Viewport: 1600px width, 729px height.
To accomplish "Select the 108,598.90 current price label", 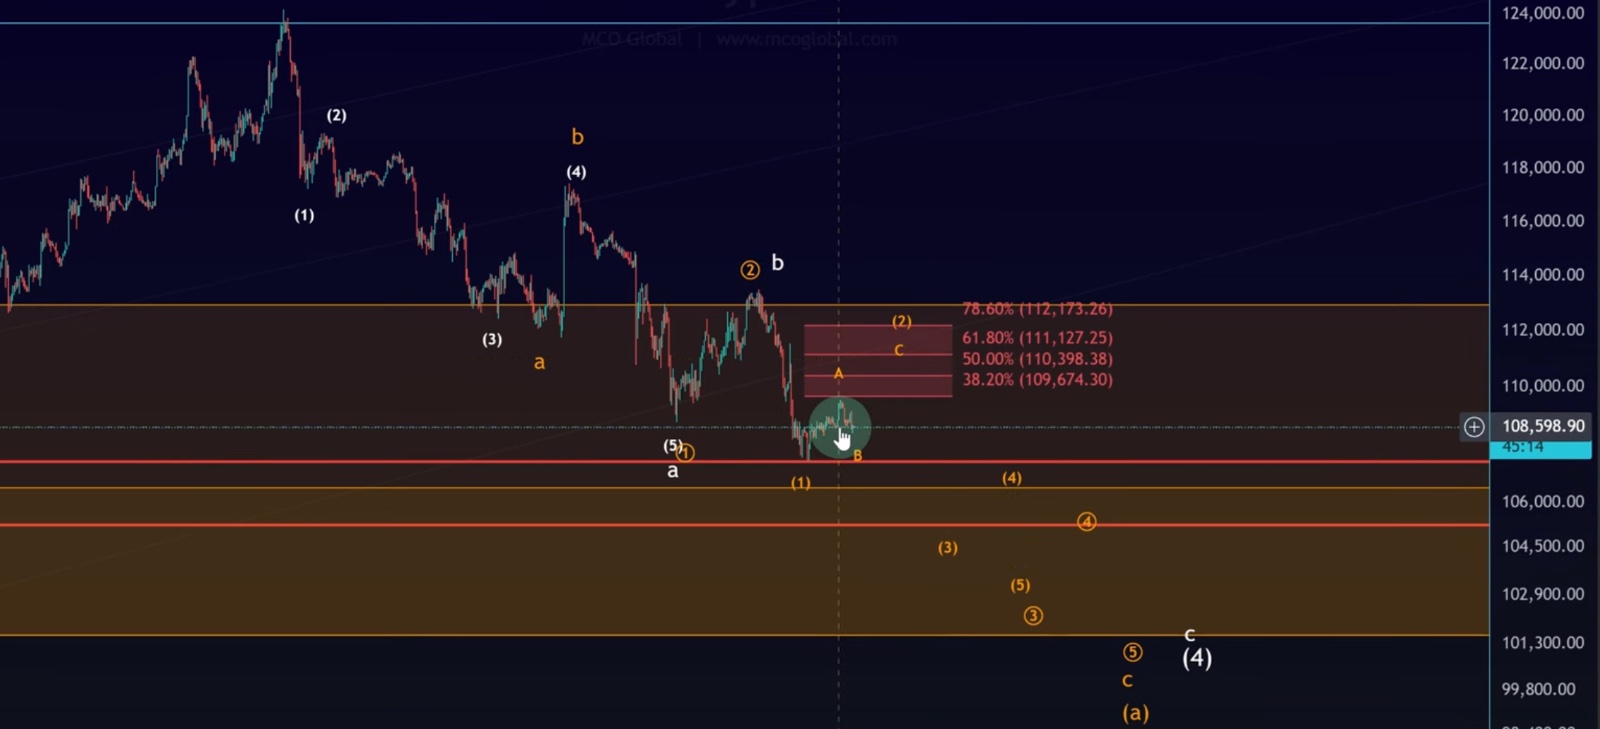I will [1542, 426].
